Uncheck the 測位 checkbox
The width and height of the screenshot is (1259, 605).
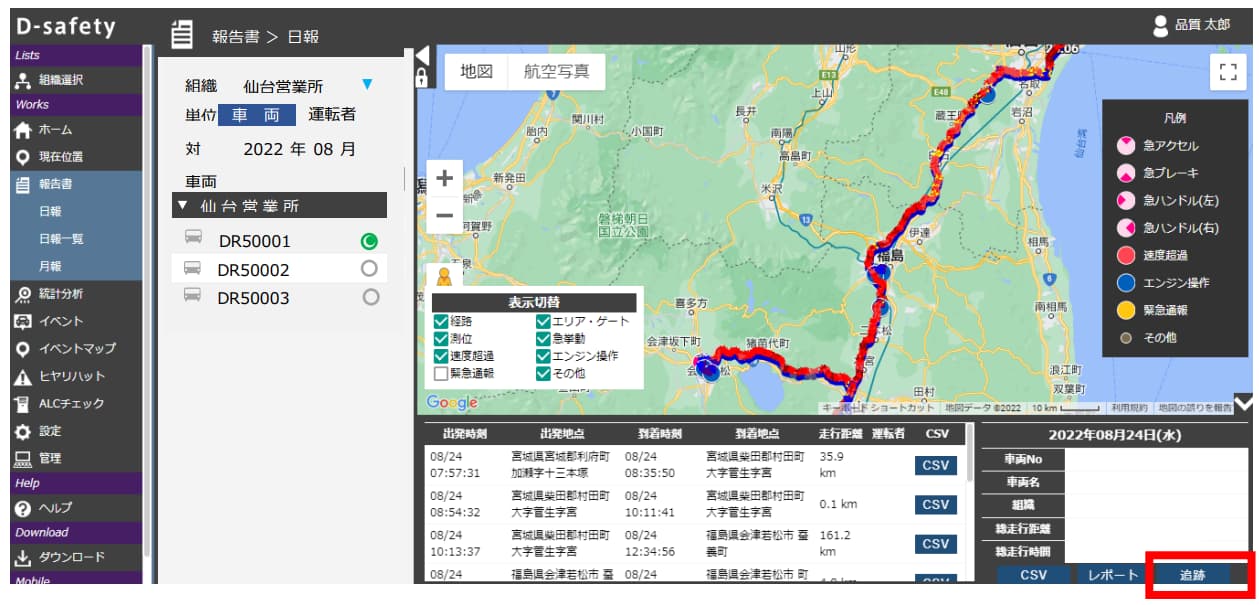pos(440,339)
